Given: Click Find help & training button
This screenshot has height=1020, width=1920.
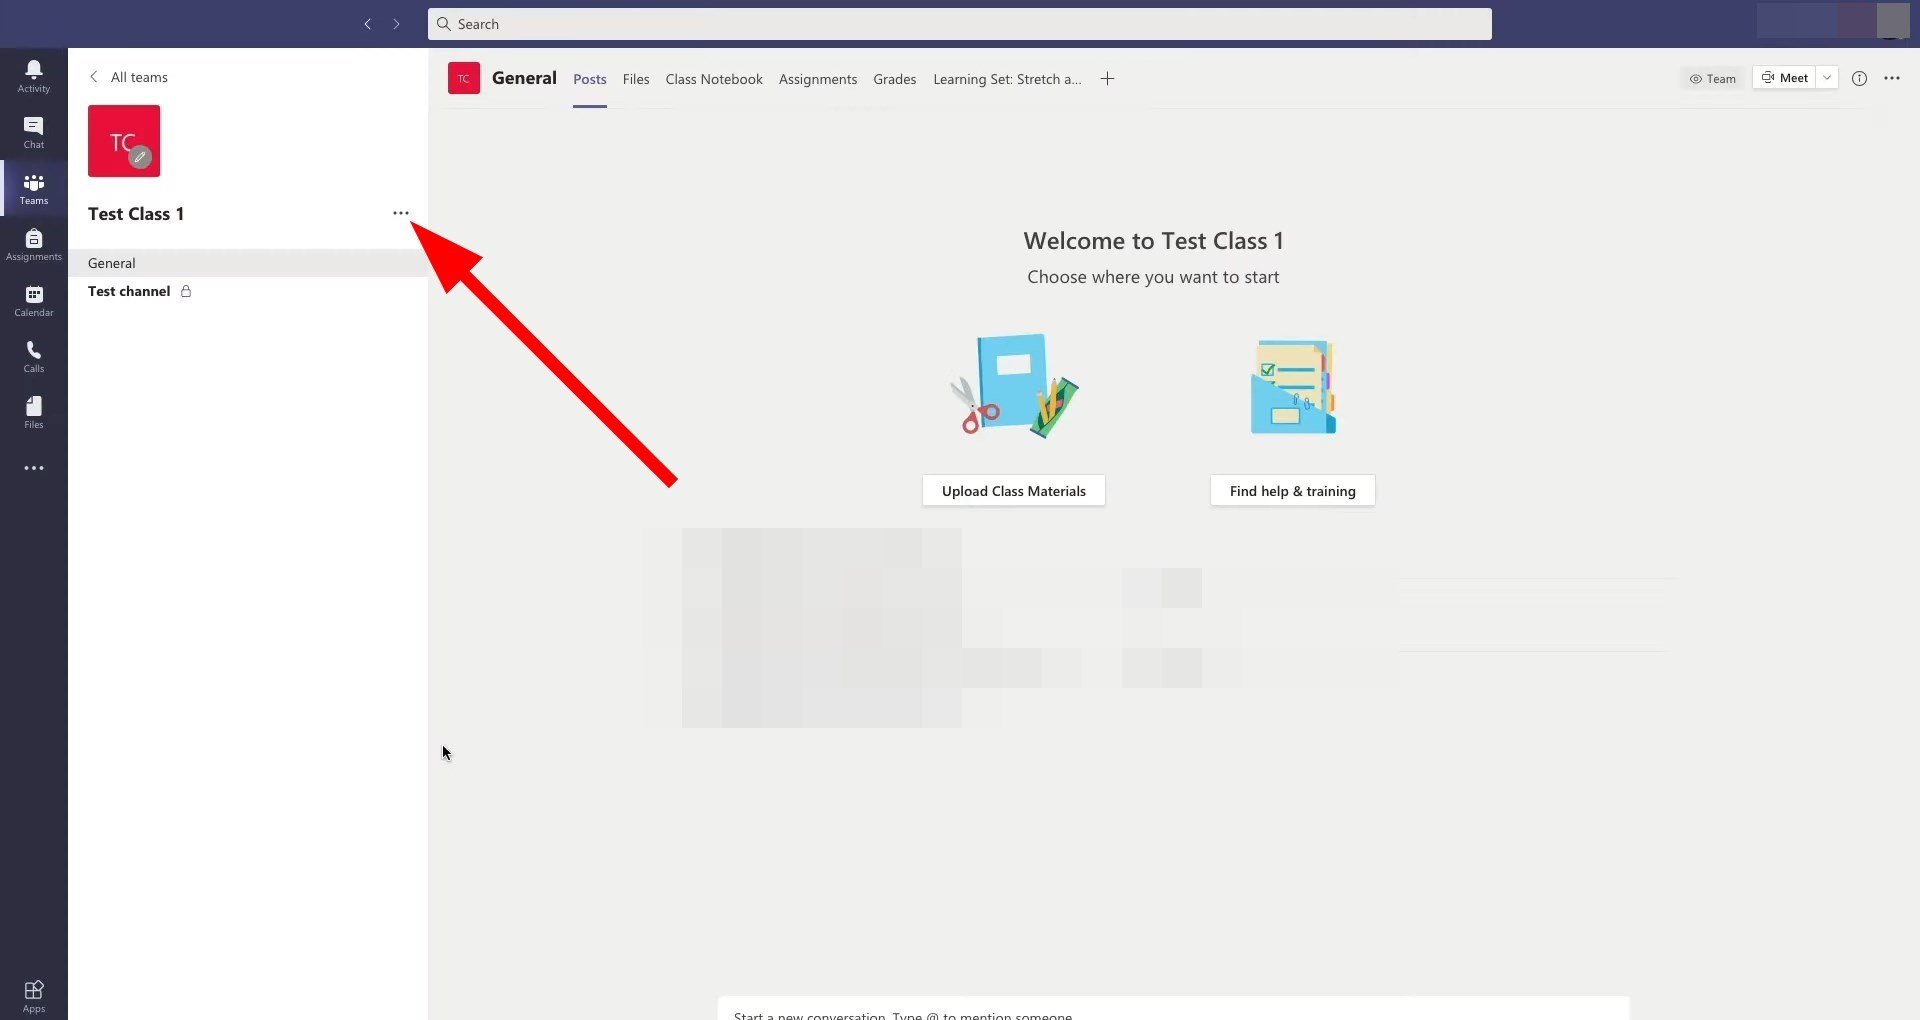Looking at the screenshot, I should [x=1293, y=491].
